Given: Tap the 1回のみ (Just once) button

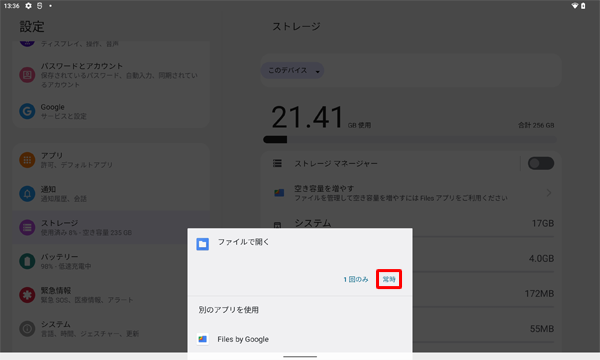Looking at the screenshot, I should [x=356, y=279].
